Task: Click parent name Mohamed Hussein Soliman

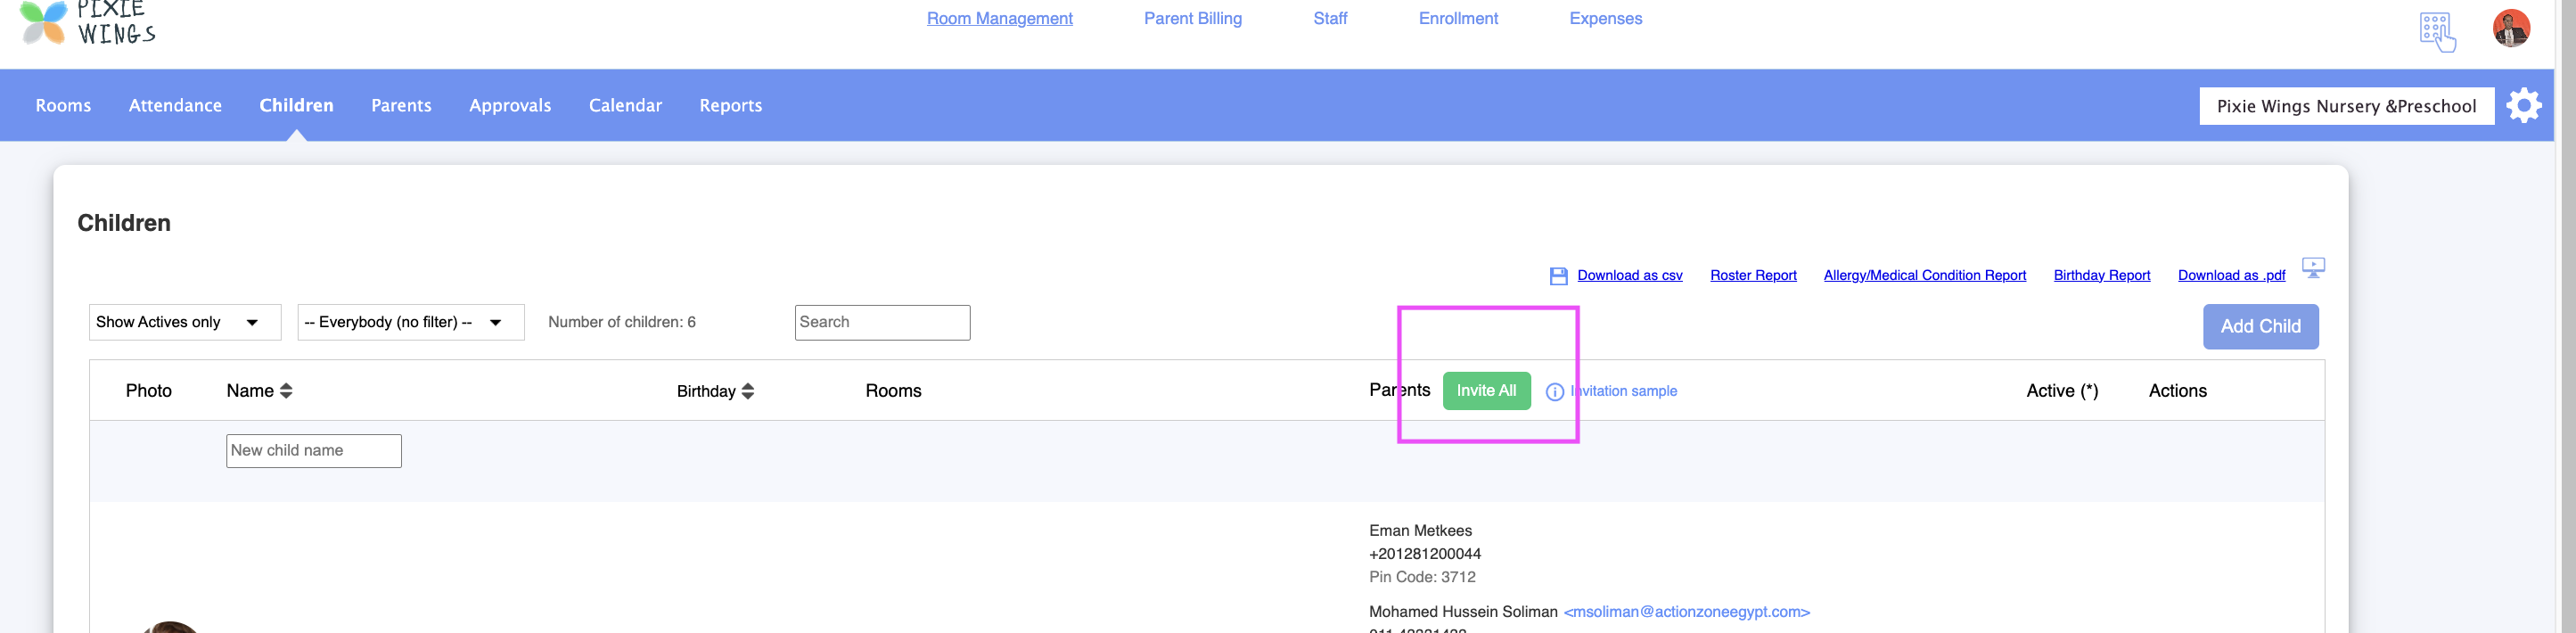Action: click(1463, 612)
